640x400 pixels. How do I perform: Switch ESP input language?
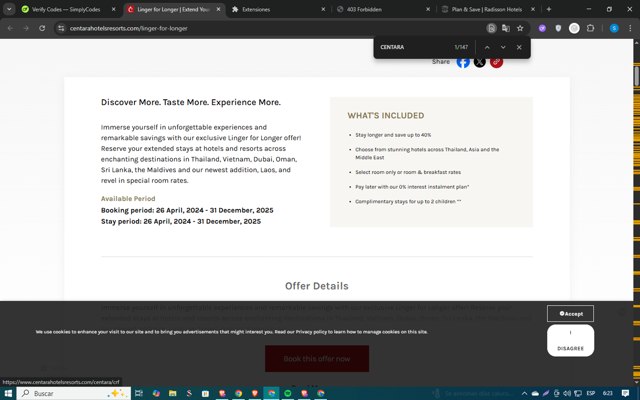tap(591, 393)
